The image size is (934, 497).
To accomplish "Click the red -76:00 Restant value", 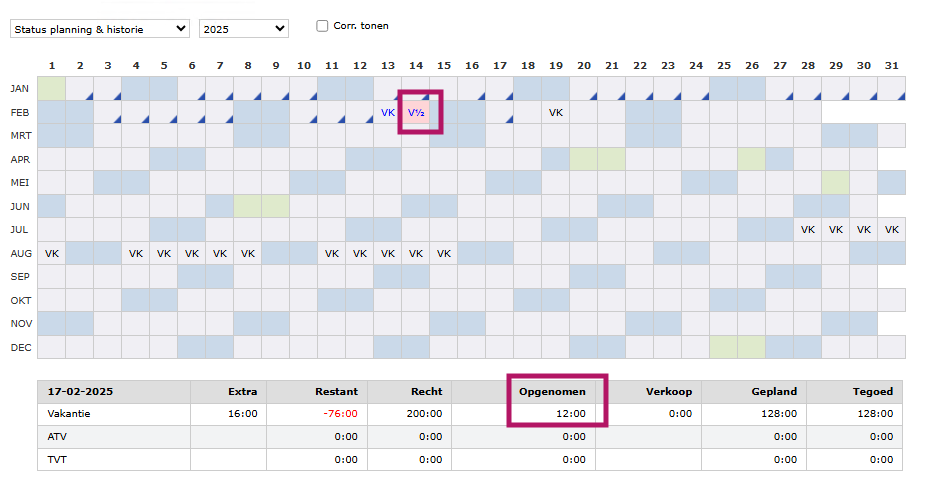I will click(x=342, y=413).
